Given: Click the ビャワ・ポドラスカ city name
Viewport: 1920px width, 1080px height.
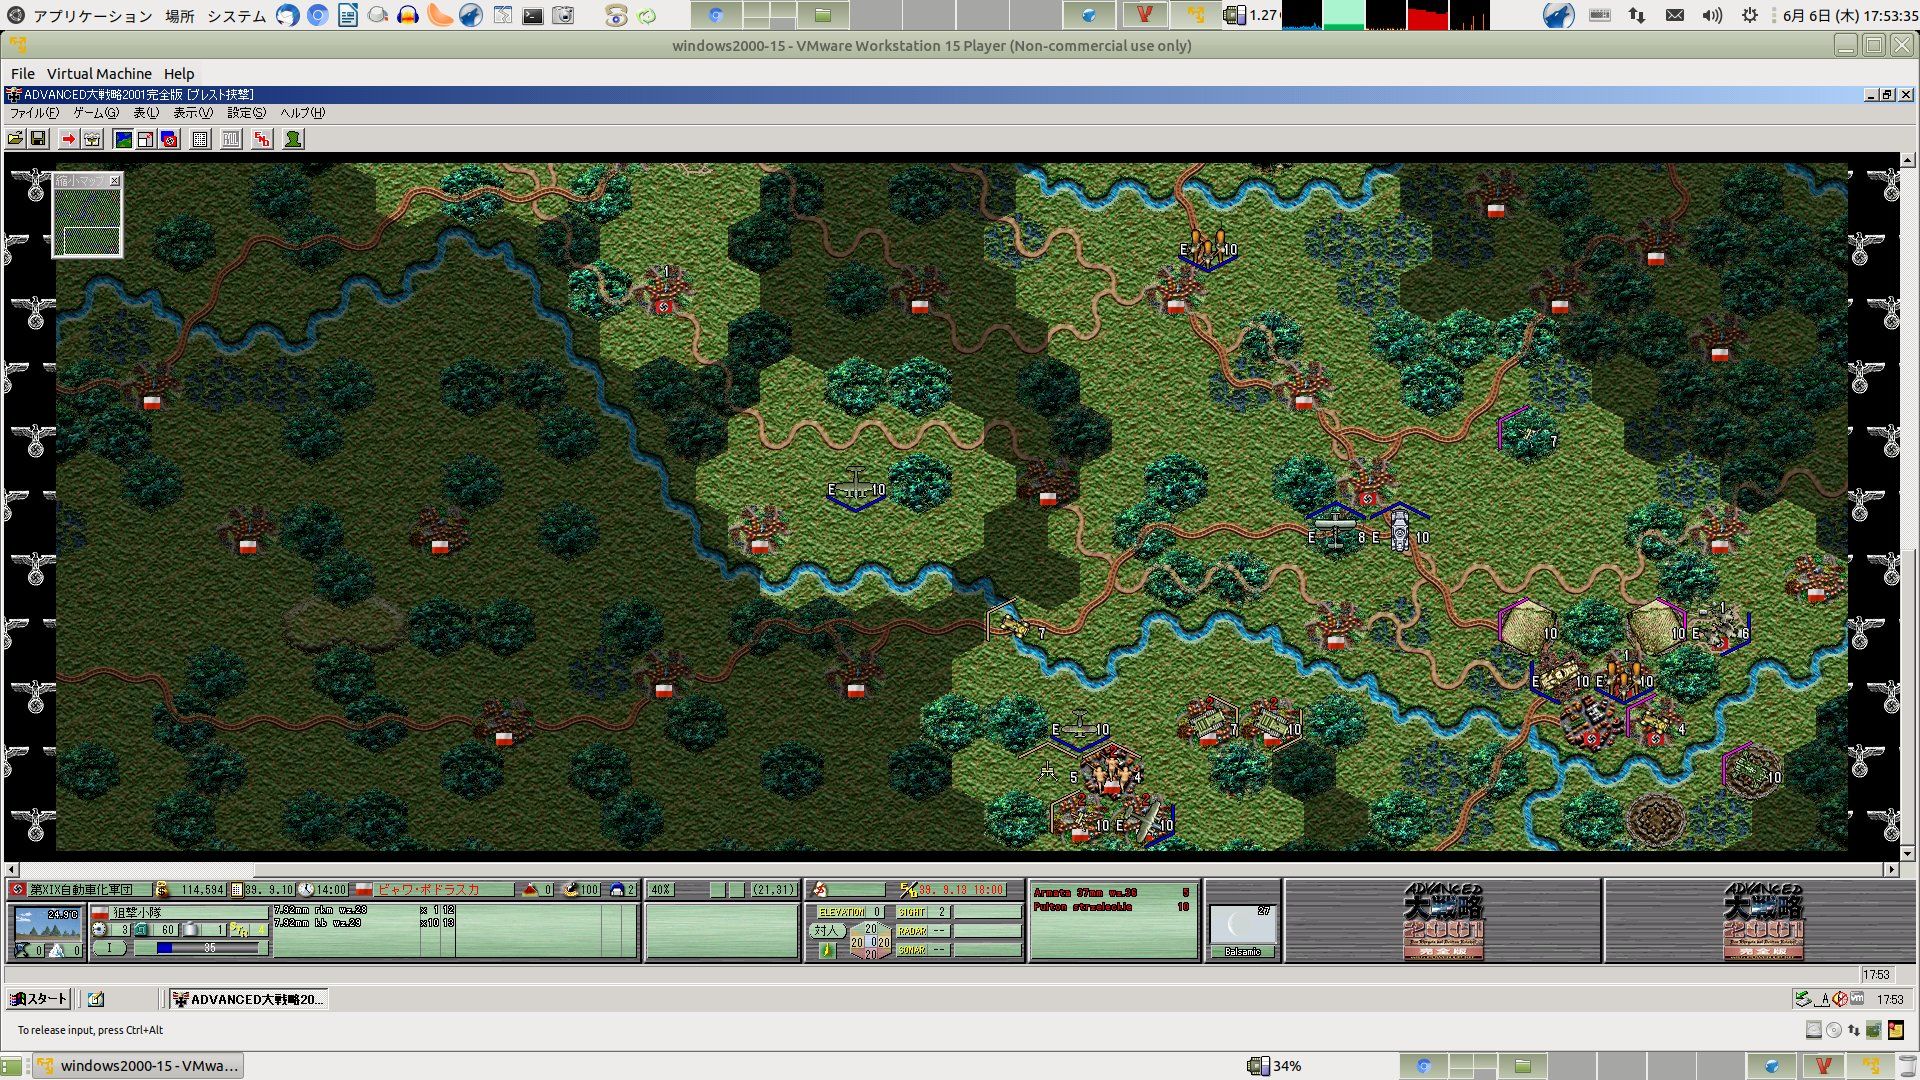Looking at the screenshot, I should [428, 890].
